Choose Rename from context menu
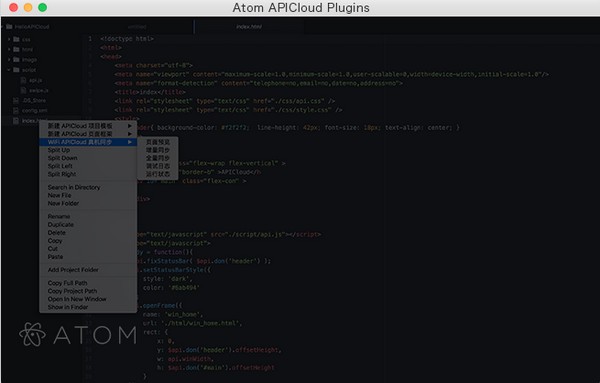 point(88,216)
